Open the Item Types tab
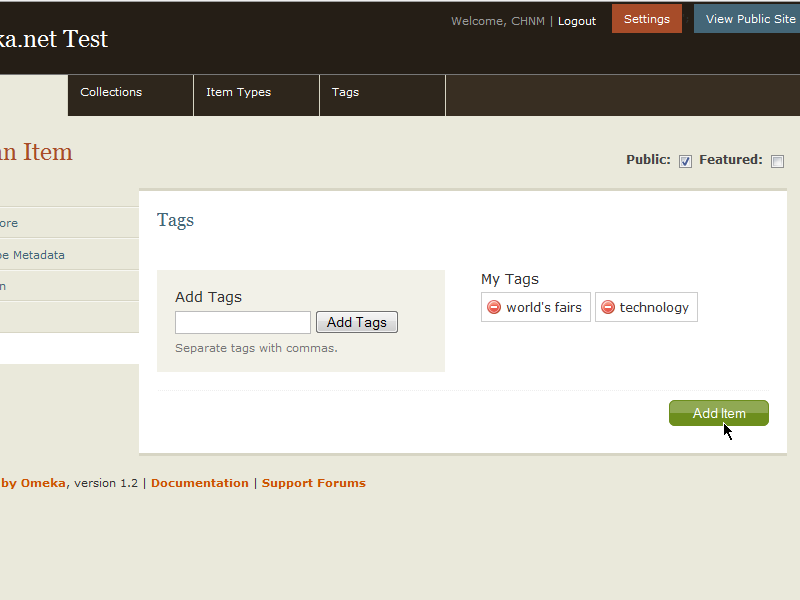This screenshot has height=600, width=800. coord(257,95)
